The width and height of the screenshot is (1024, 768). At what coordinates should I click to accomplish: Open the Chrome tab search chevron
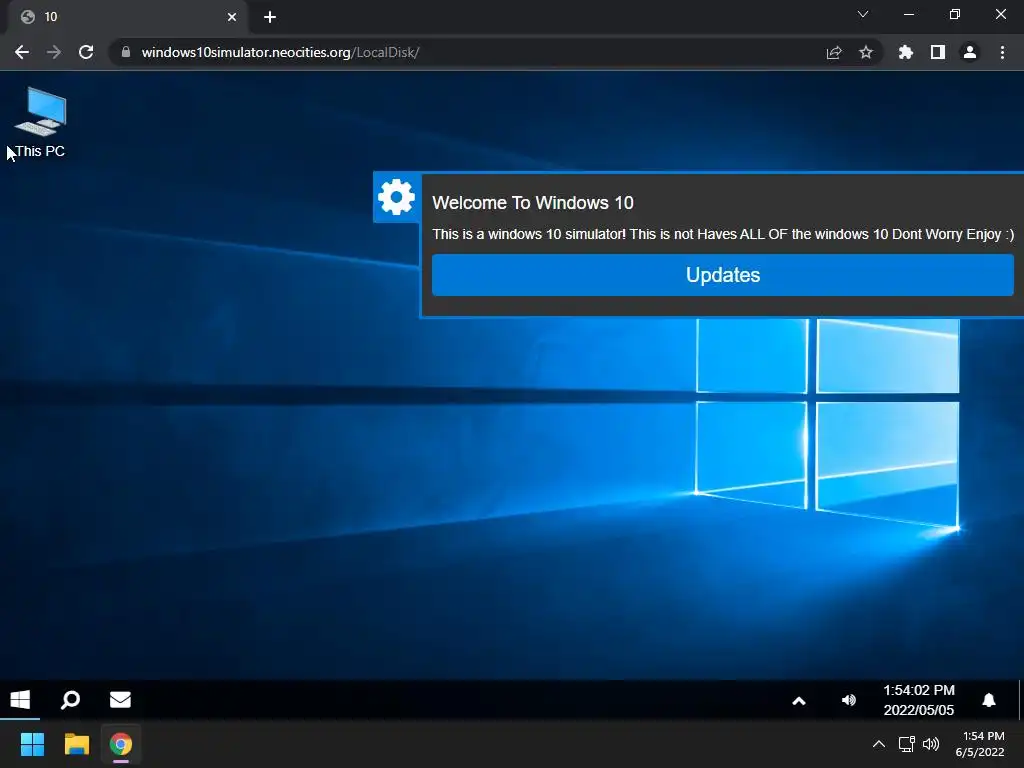863,14
